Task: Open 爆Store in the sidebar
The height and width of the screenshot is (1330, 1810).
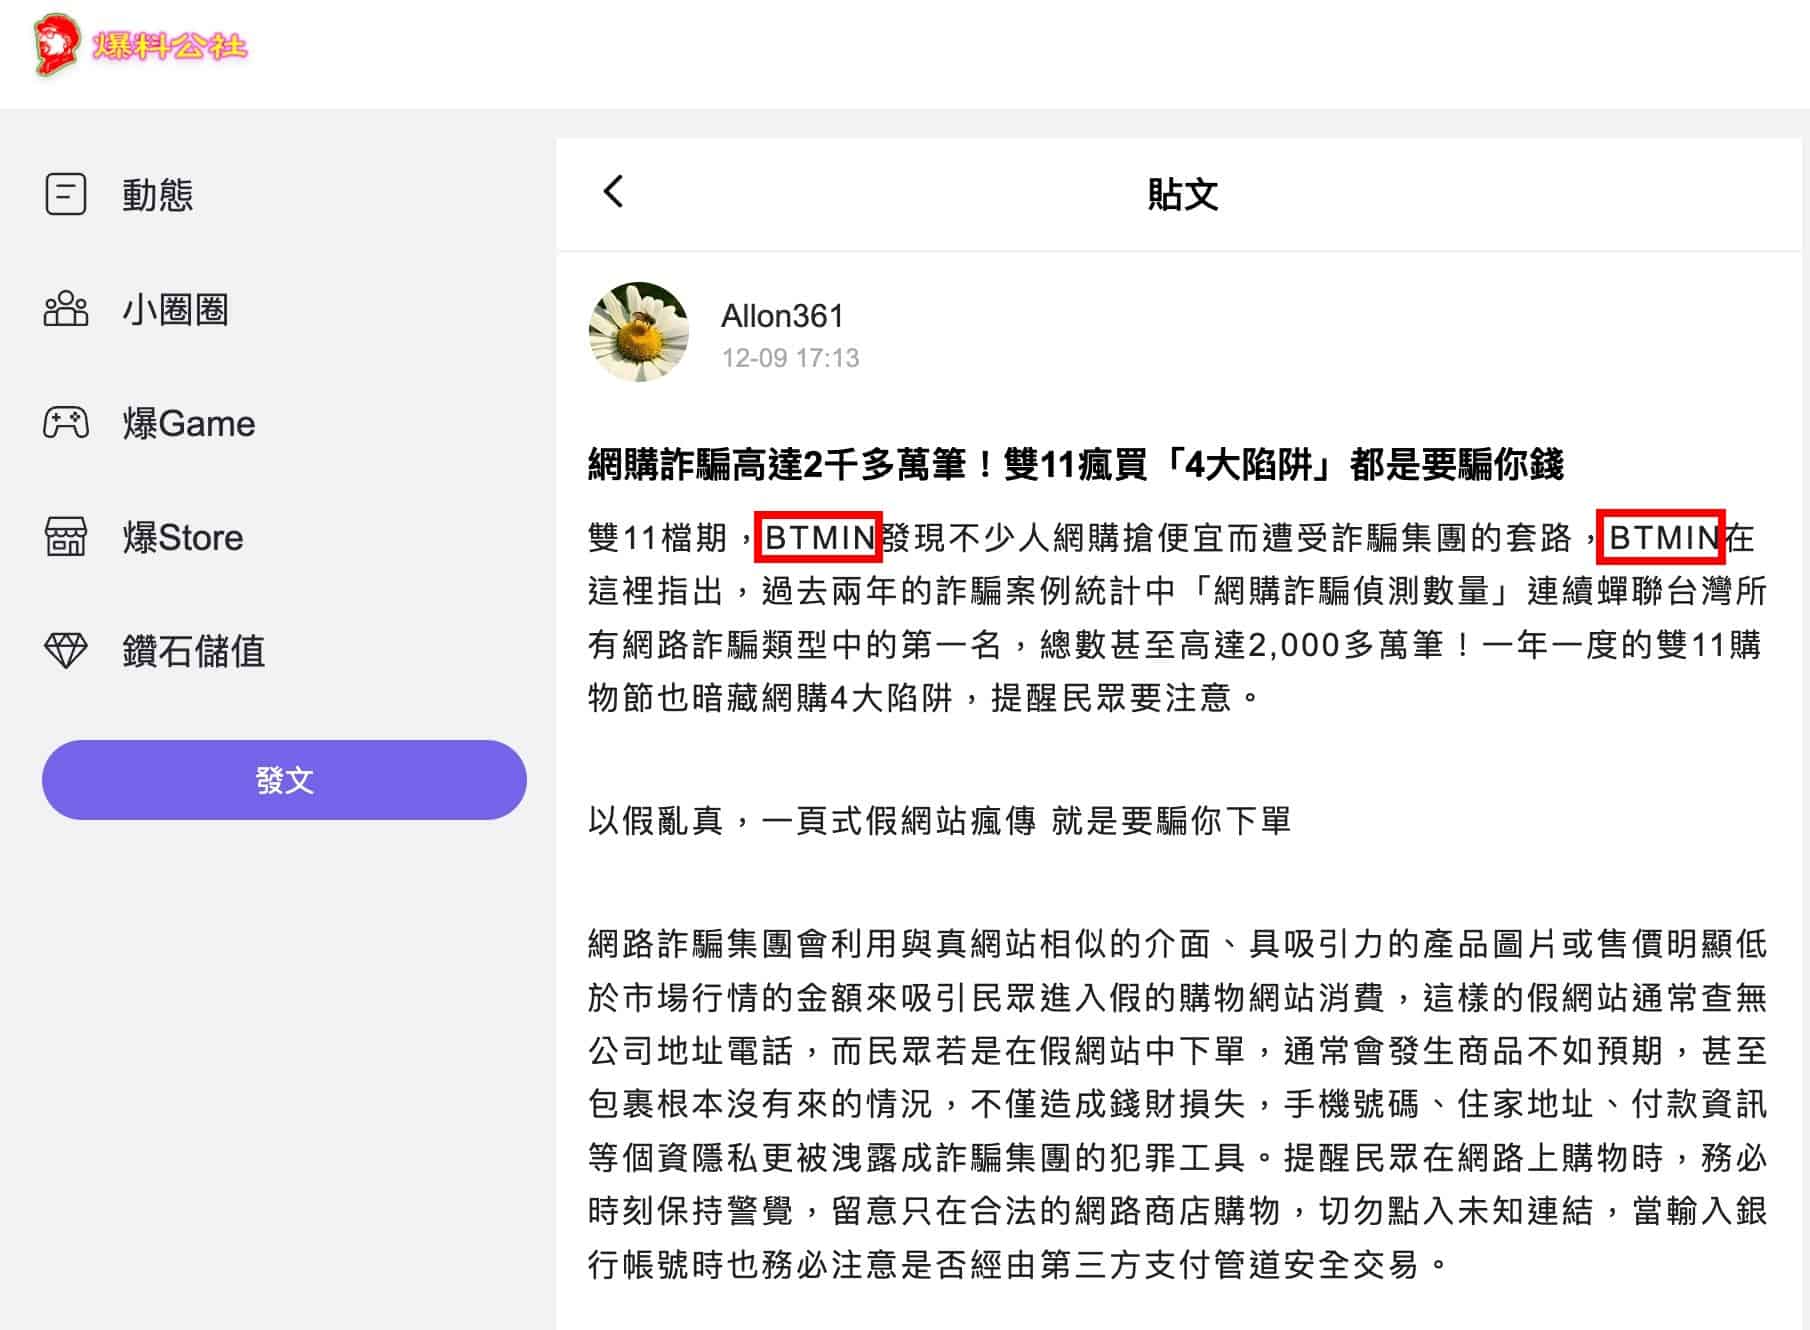Action: click(183, 537)
